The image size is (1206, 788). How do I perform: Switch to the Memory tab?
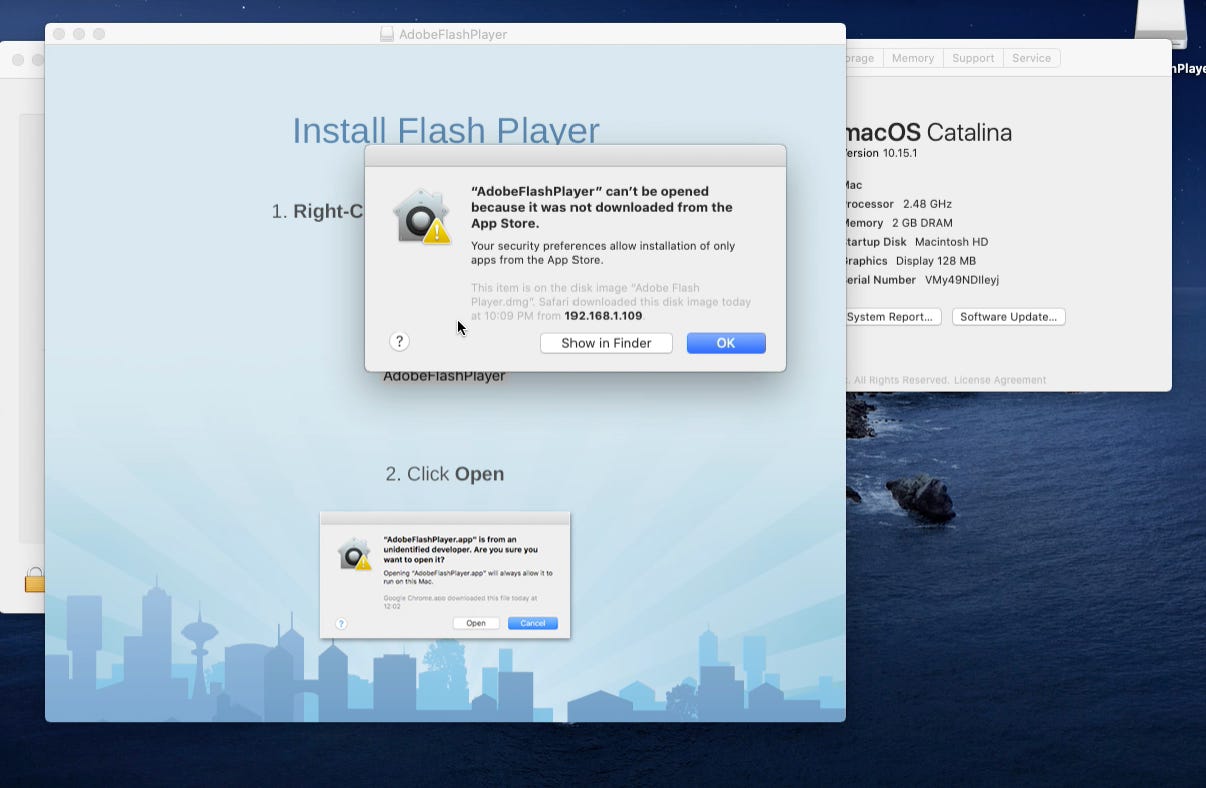(x=913, y=58)
